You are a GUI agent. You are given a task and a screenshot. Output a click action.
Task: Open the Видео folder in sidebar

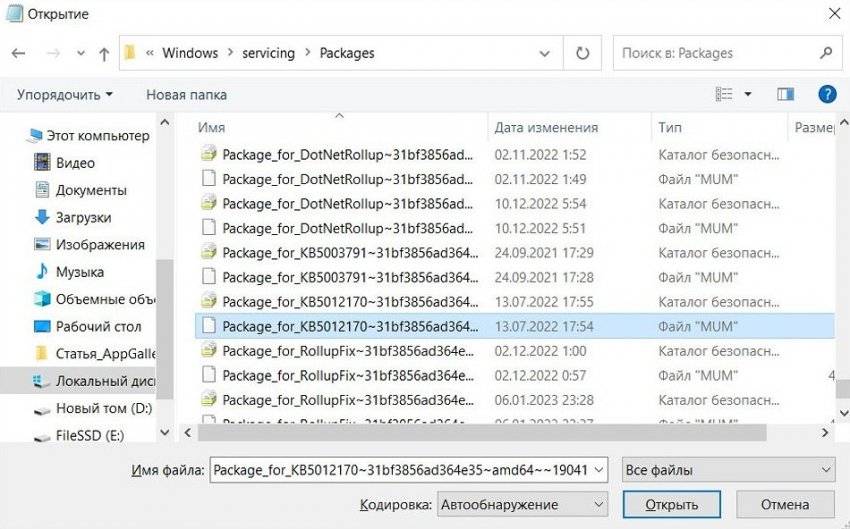coord(75,163)
